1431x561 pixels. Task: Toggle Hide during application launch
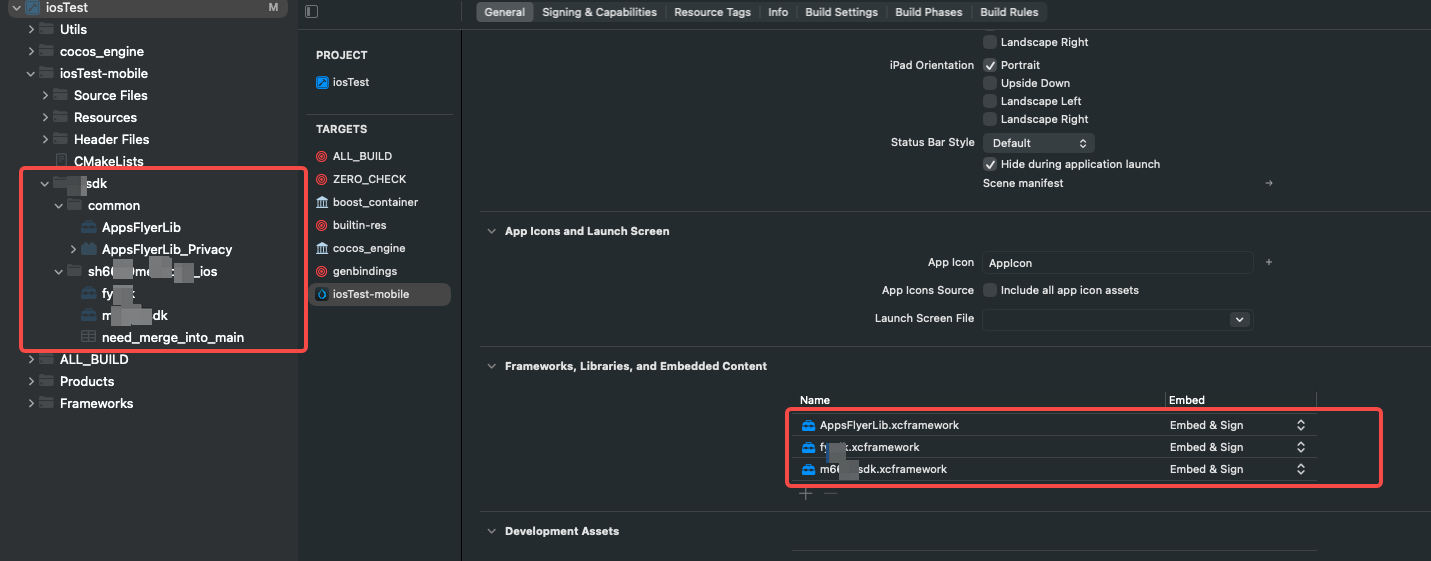click(990, 164)
